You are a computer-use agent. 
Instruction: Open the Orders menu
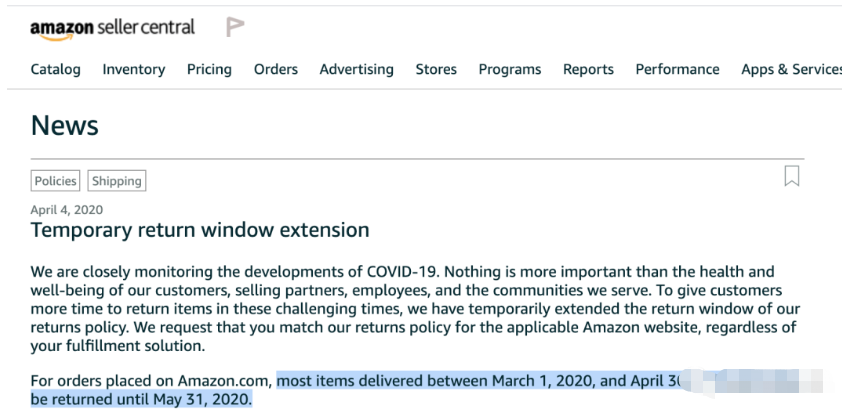(x=276, y=69)
